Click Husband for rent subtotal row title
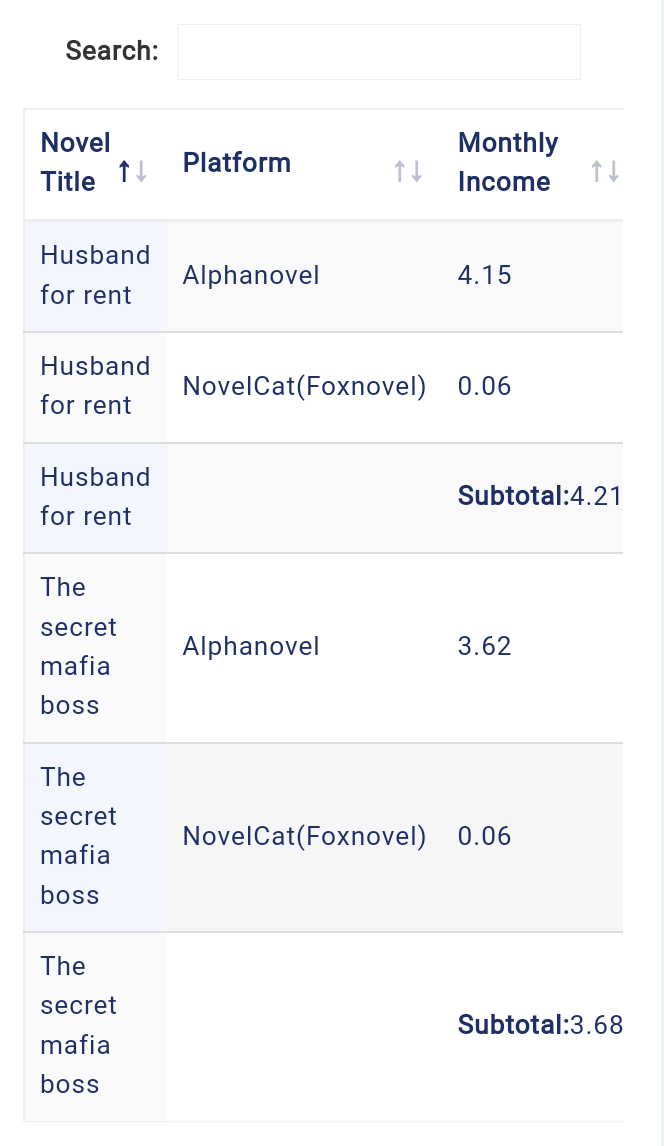 coord(96,498)
